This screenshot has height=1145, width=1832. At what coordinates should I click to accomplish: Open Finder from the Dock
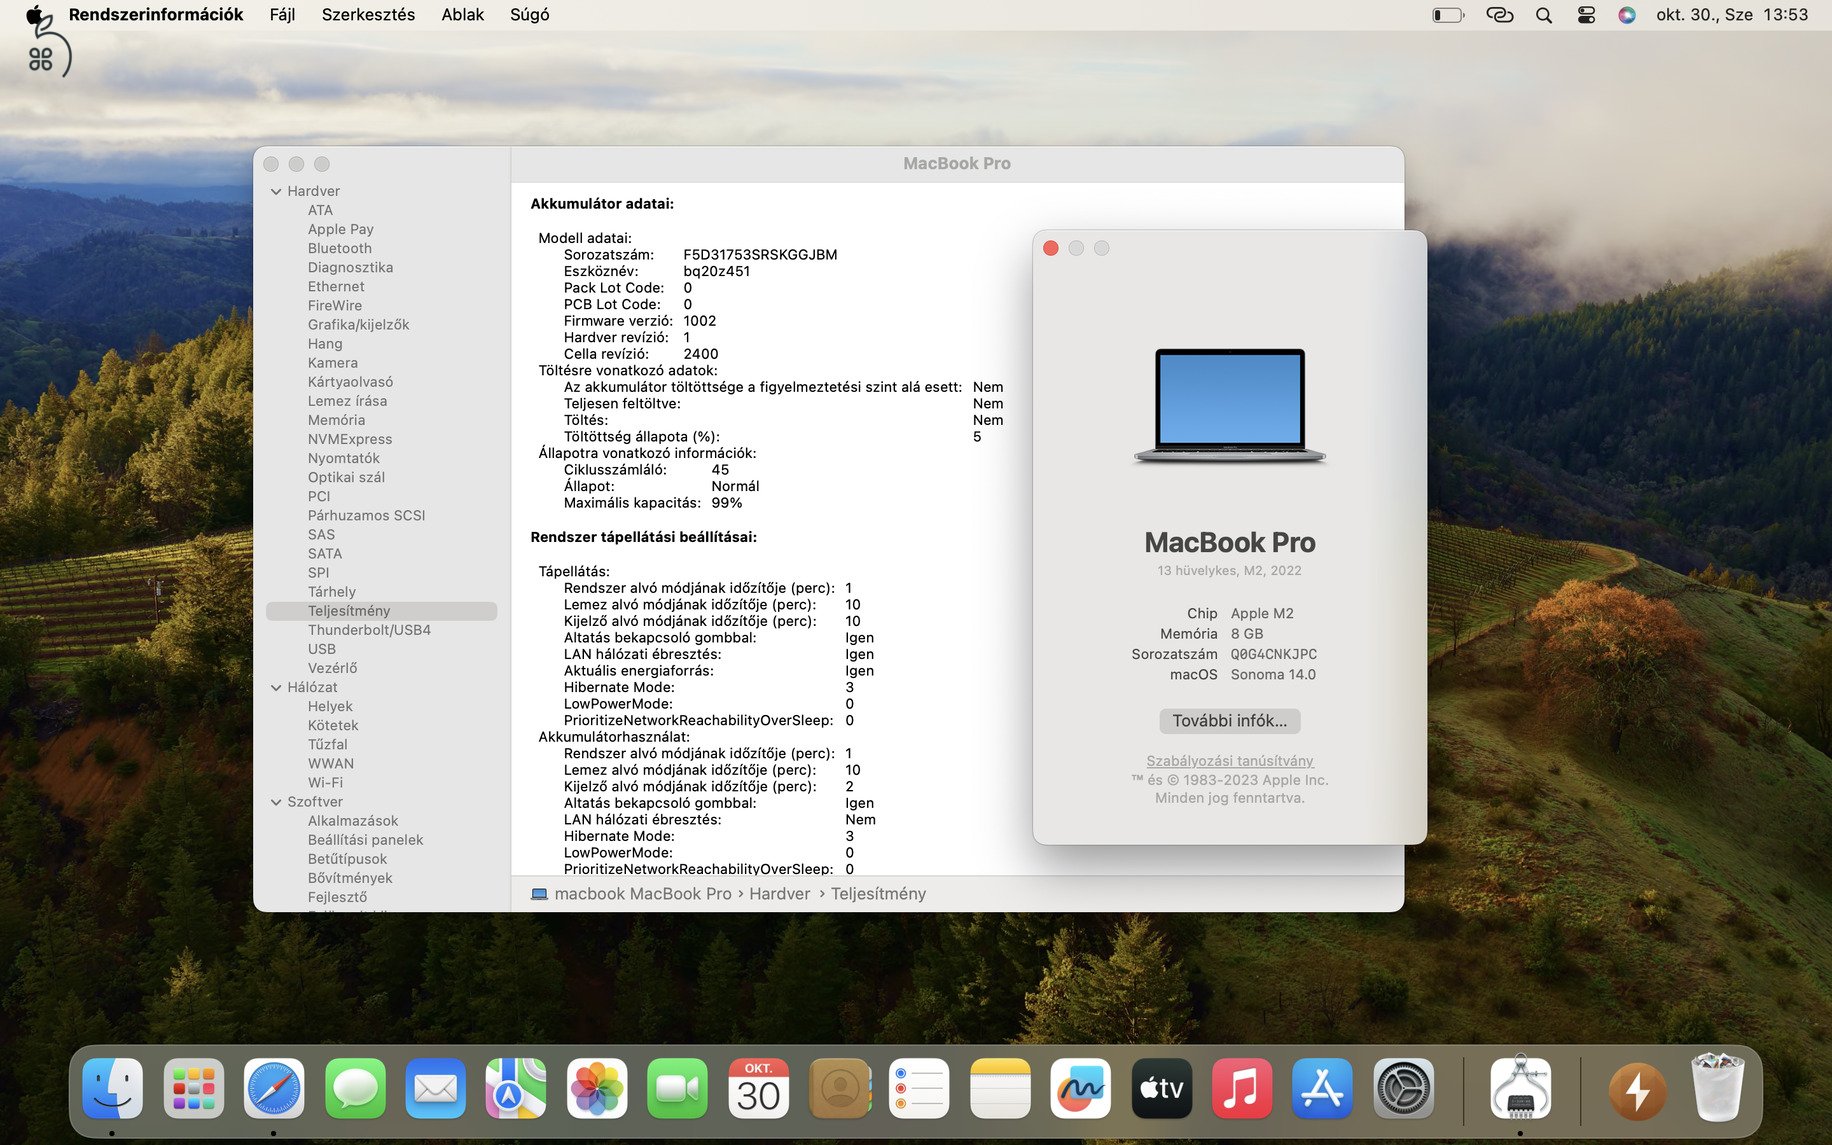113,1088
